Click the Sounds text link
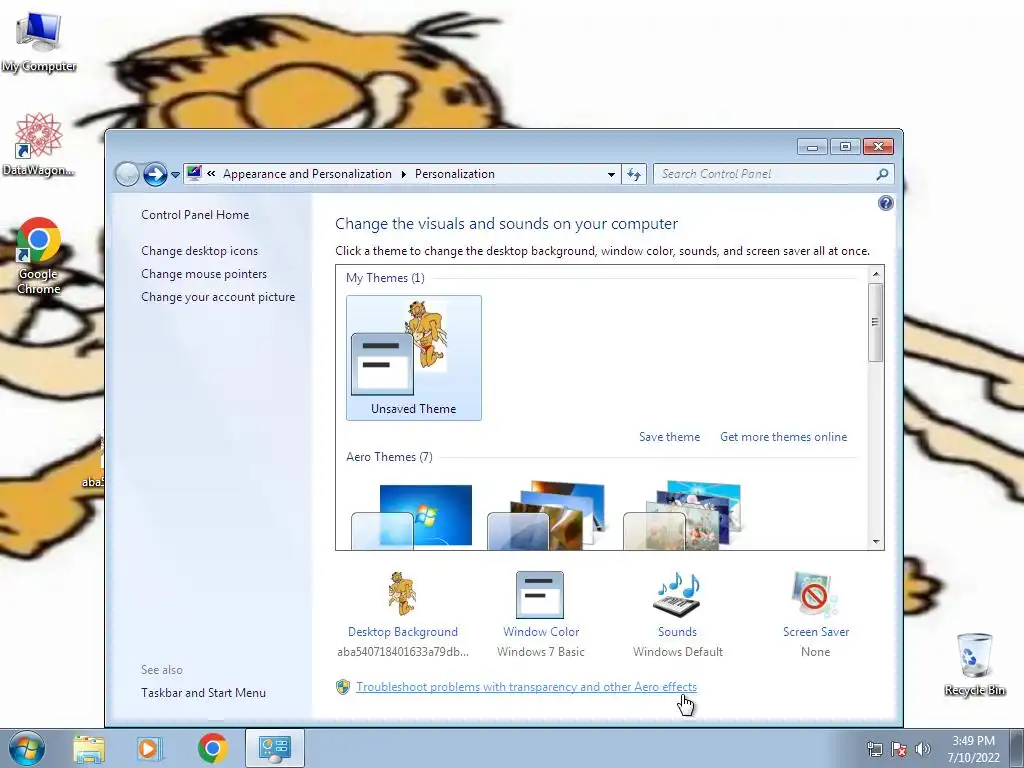Image resolution: width=1024 pixels, height=768 pixels. tap(677, 632)
